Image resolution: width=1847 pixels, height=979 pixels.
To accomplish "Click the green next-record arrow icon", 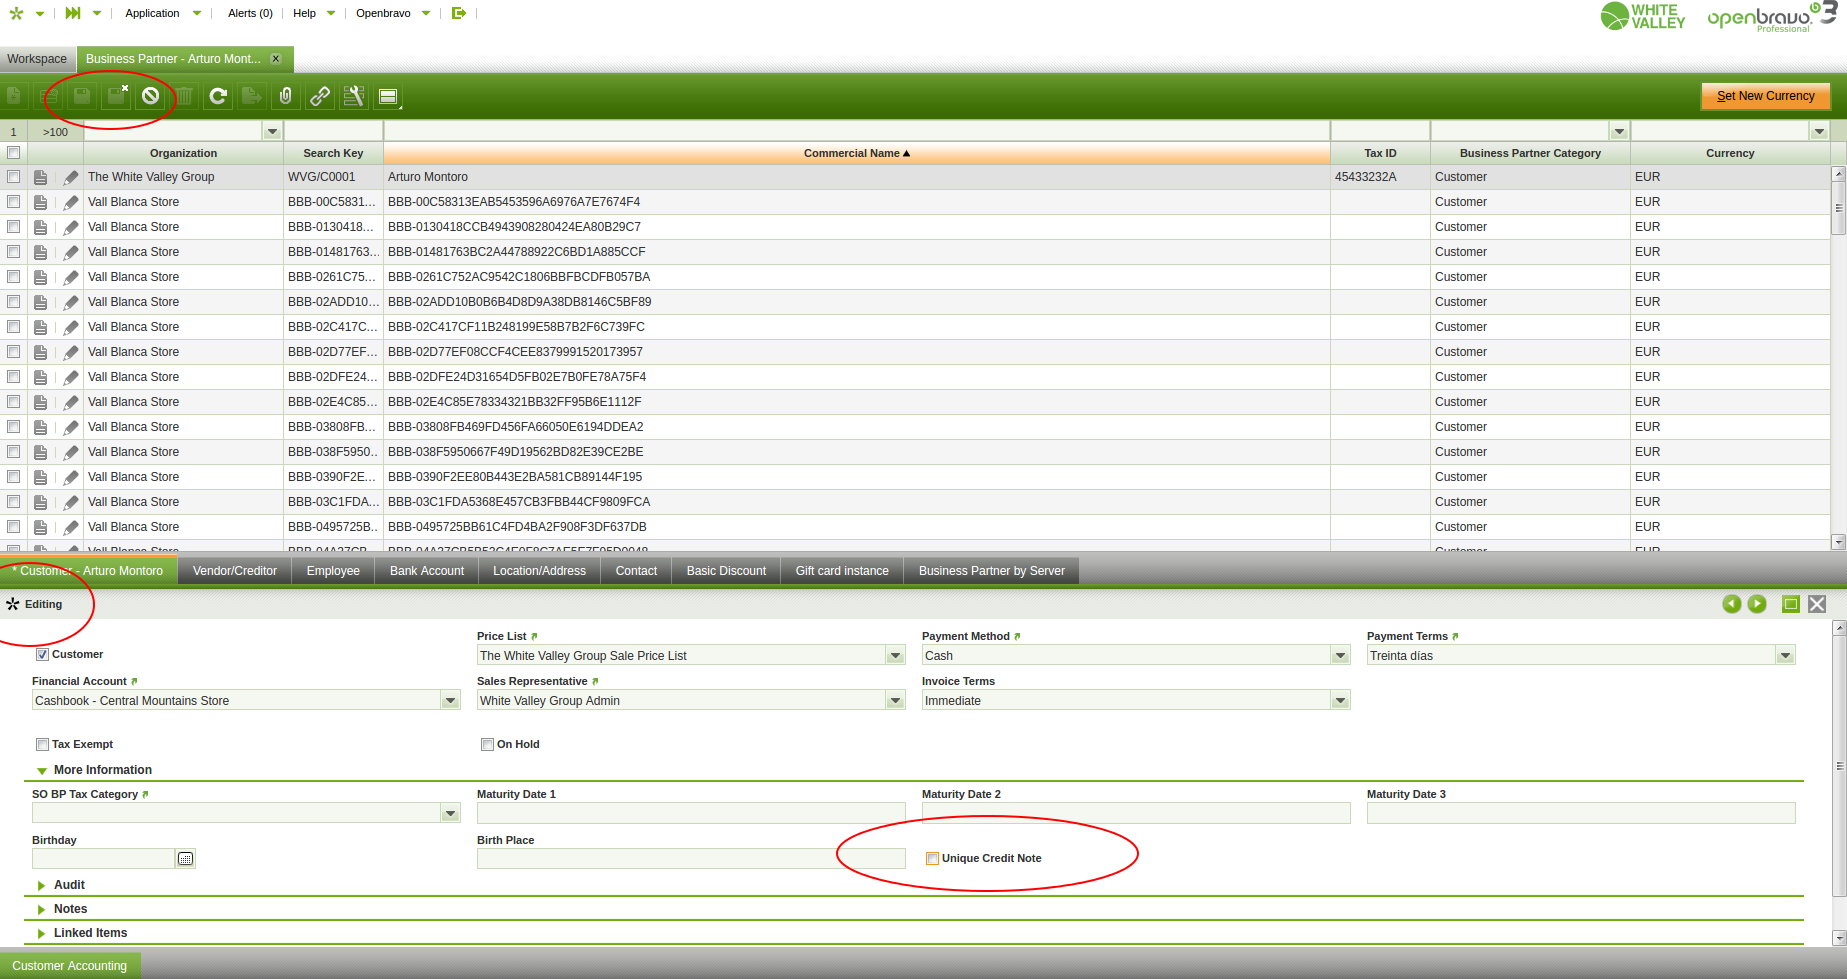I will pos(1757,604).
